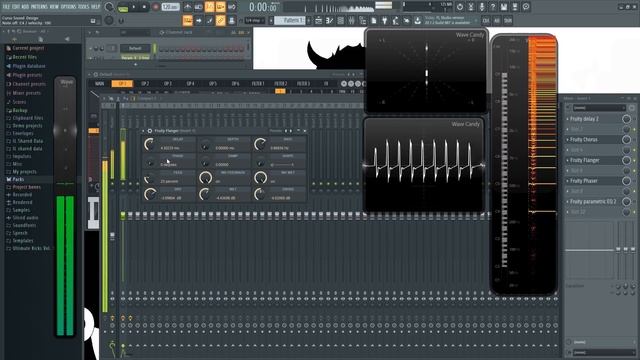Switch to the Sytrus OP 2 tab
Image resolution: width=640 pixels, height=360 pixels.
tap(145, 84)
